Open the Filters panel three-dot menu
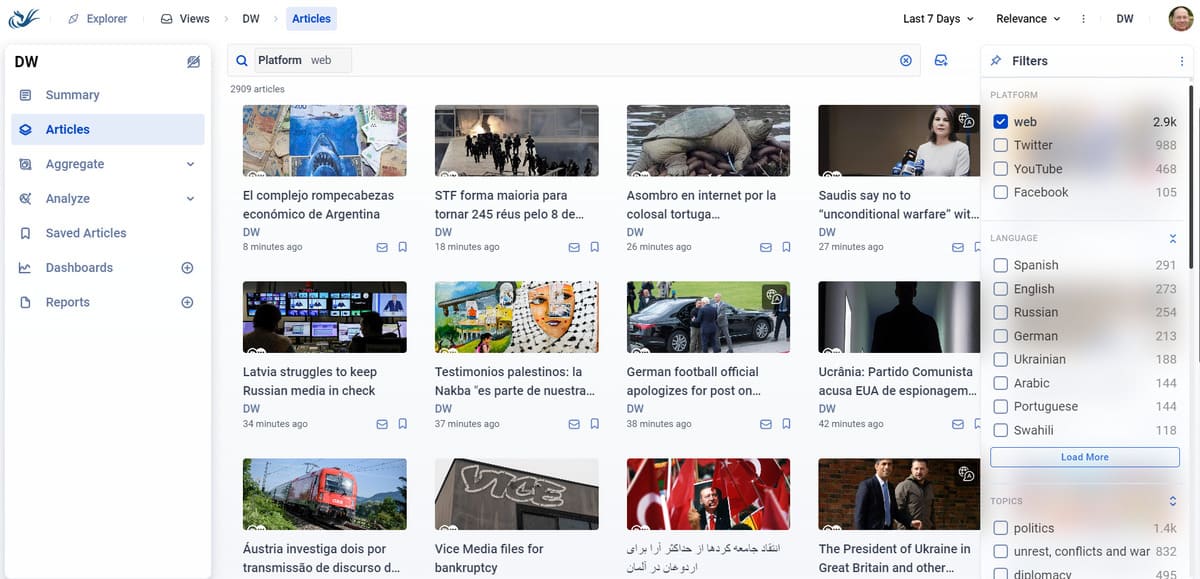The width and height of the screenshot is (1200, 579). point(1181,61)
